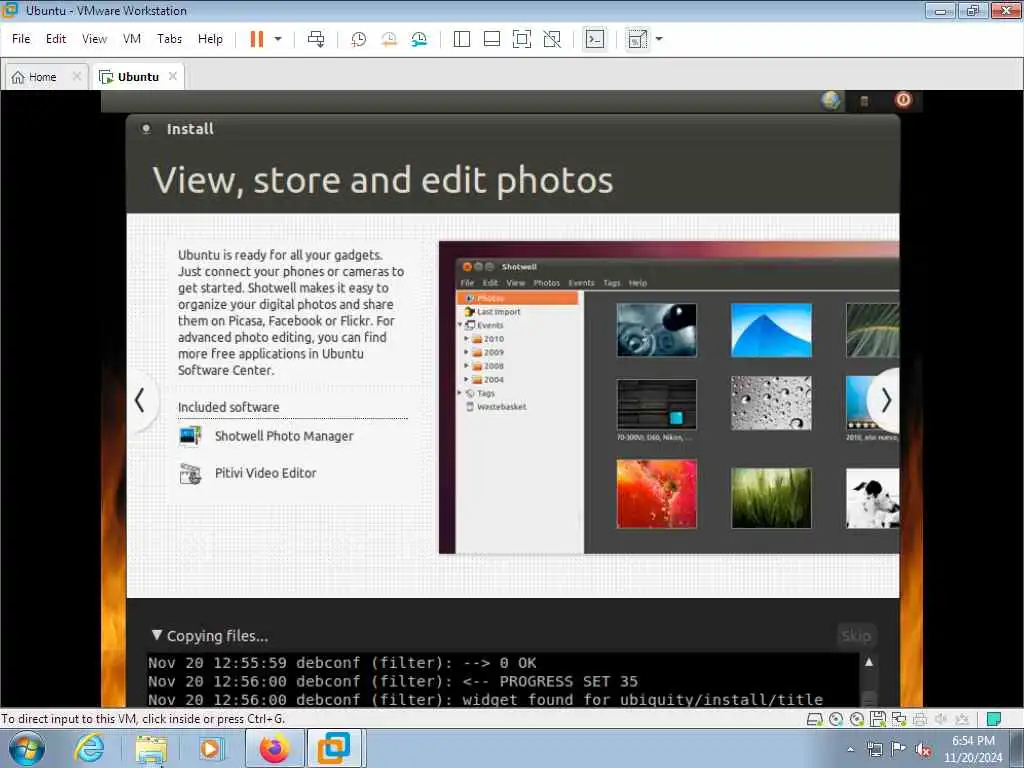Click the floppy device status icon
1024x768 pixels.
(x=878, y=720)
